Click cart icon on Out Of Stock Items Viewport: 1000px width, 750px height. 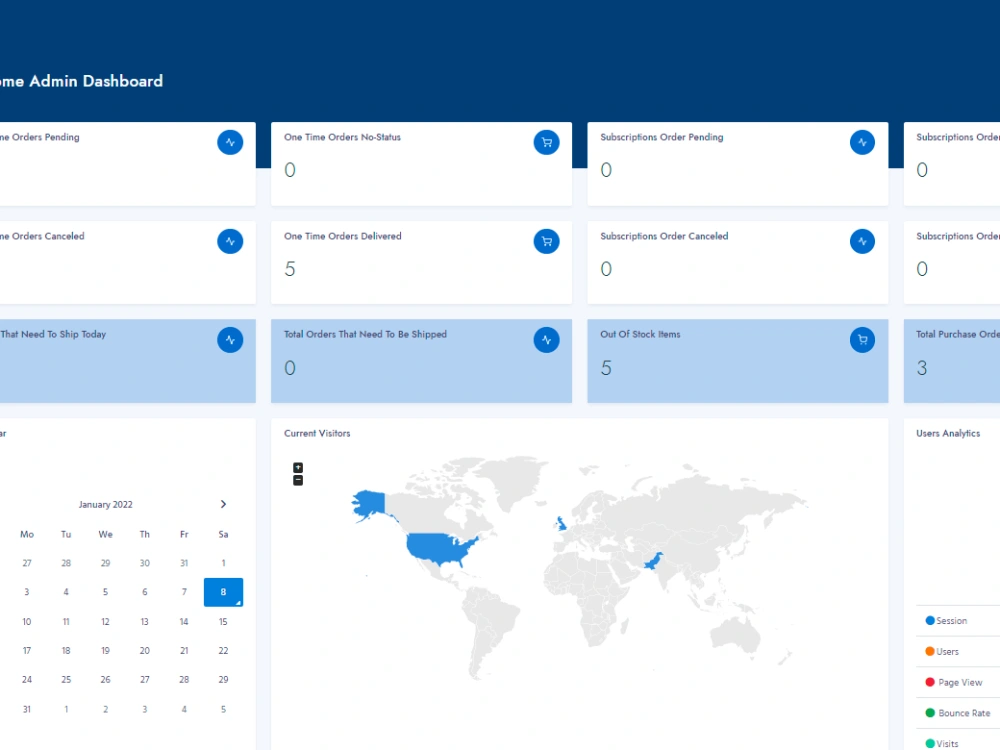862,340
